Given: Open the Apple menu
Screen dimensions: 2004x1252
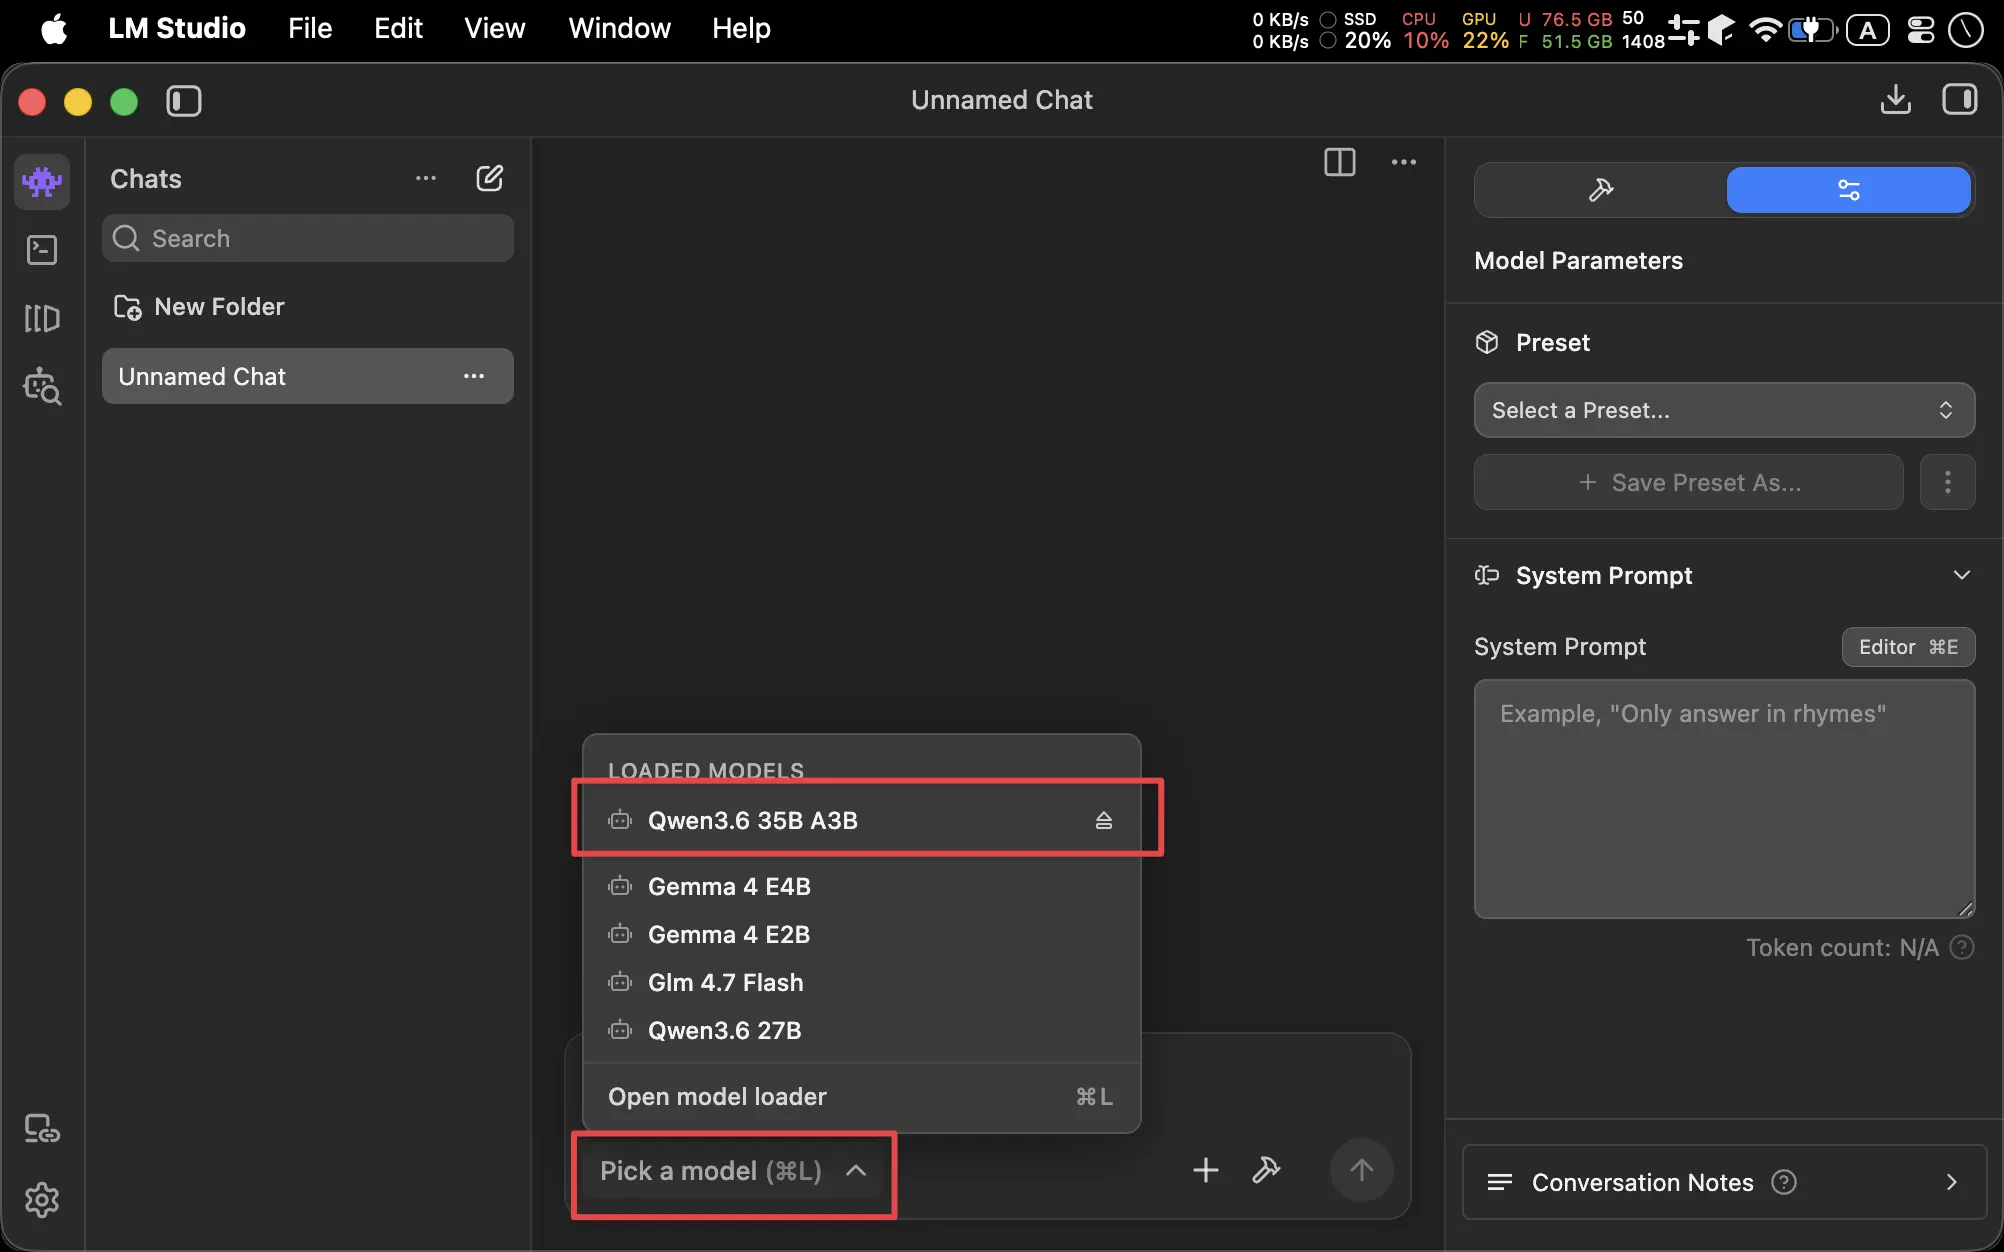Looking at the screenshot, I should pos(54,29).
